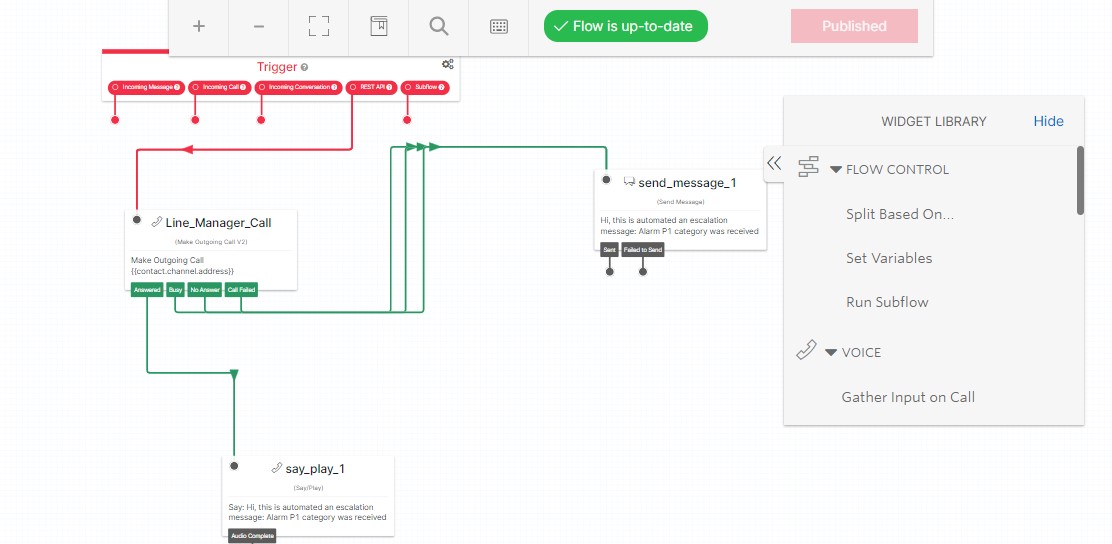The image size is (1112, 544).
Task: Click the Published button
Action: pos(853,27)
